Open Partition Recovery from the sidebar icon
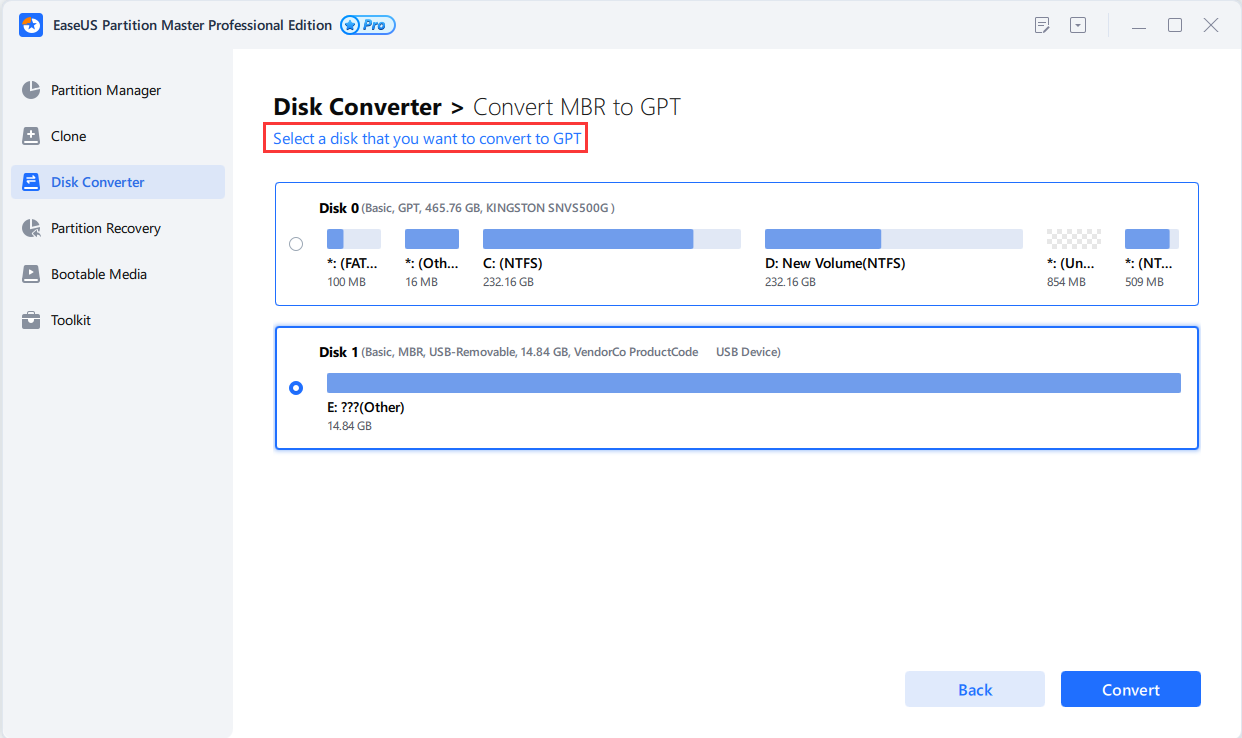Viewport: 1242px width, 738px height. coord(33,228)
